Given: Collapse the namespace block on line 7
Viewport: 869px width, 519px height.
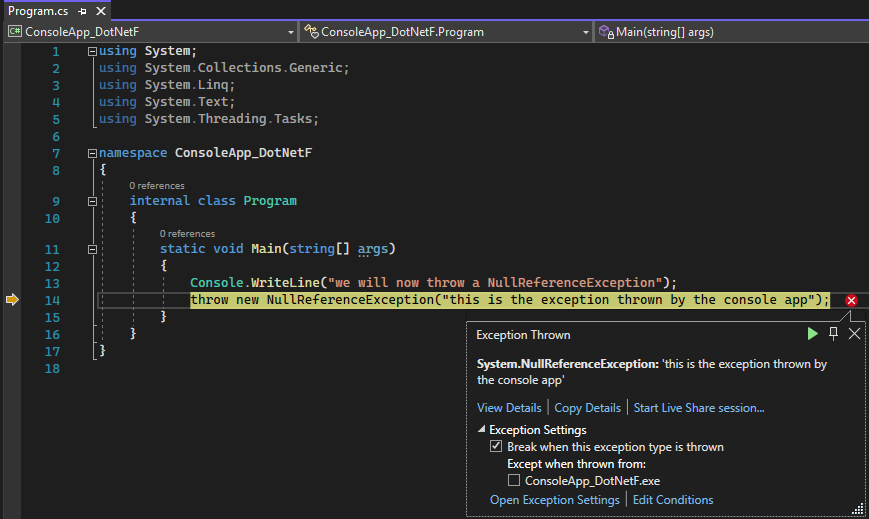Looking at the screenshot, I should [92, 153].
